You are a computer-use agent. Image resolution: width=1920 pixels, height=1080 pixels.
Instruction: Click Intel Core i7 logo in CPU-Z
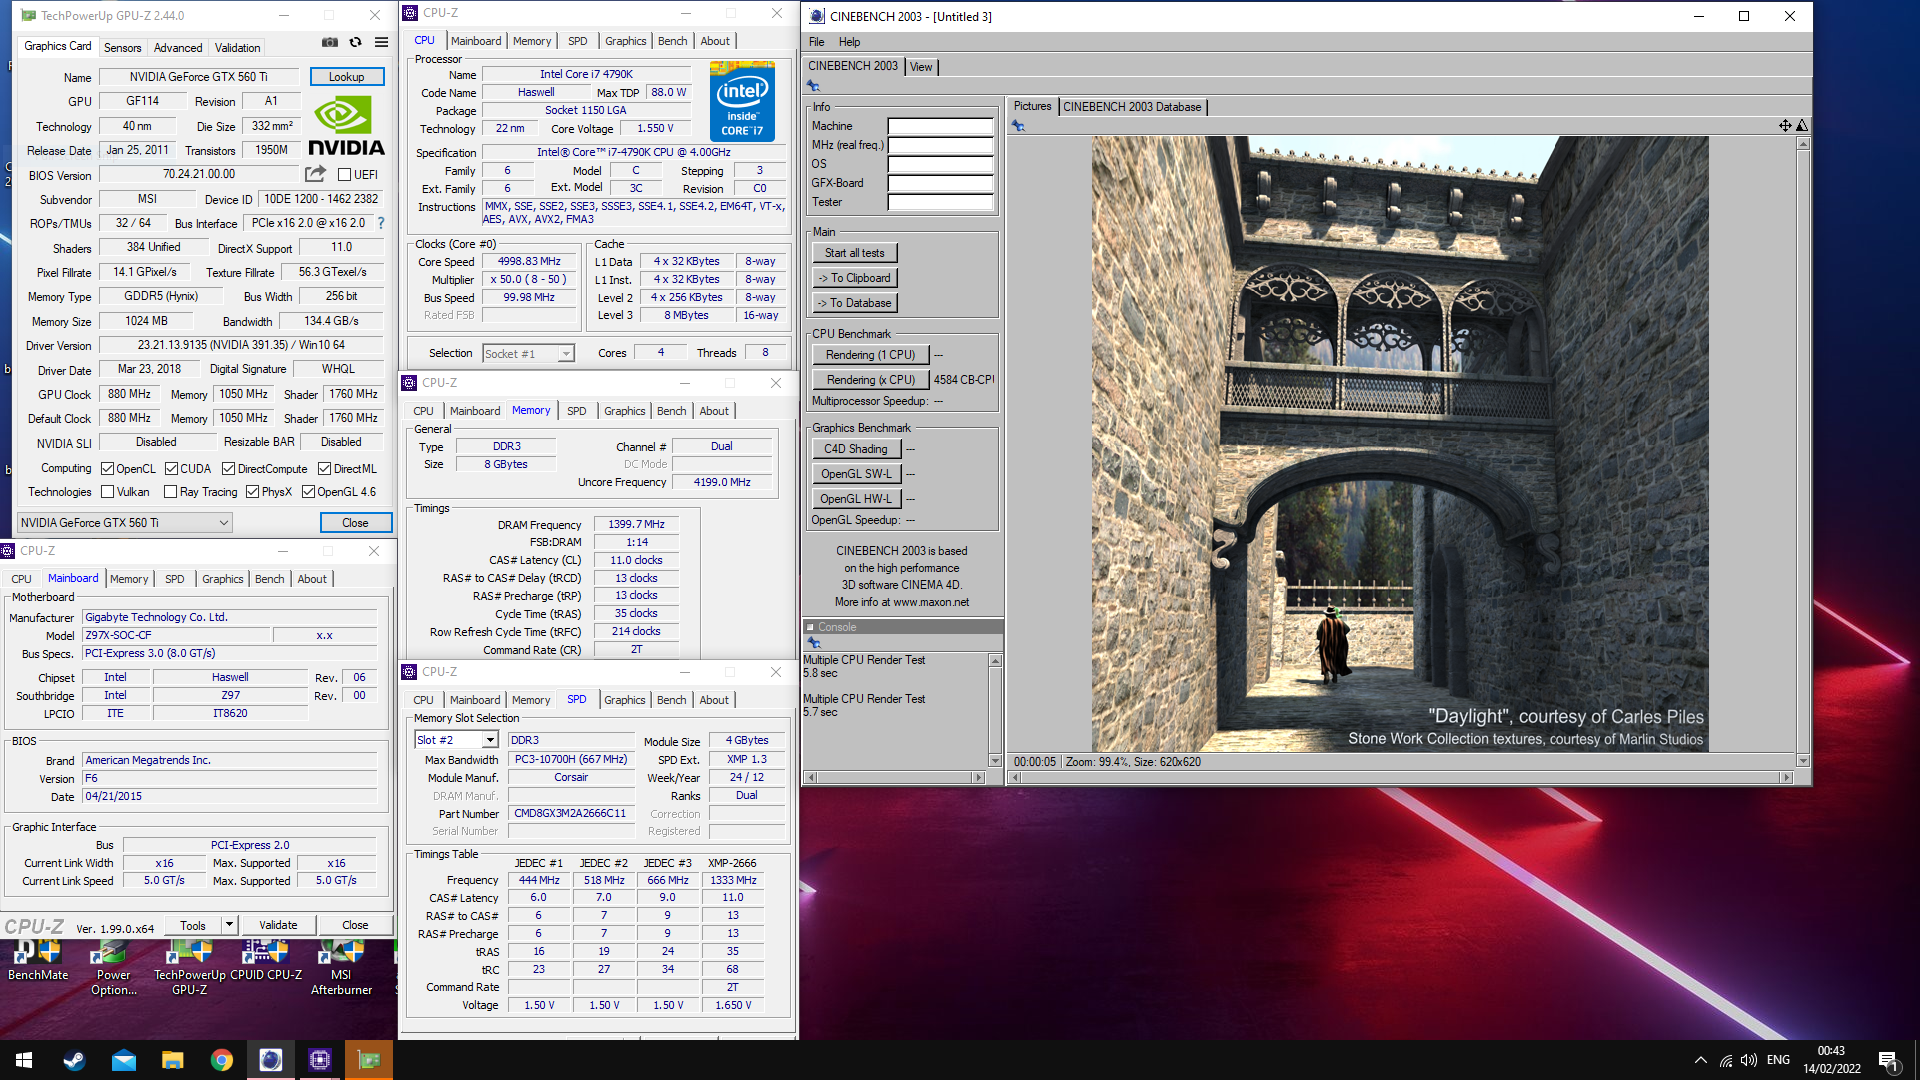[x=742, y=101]
